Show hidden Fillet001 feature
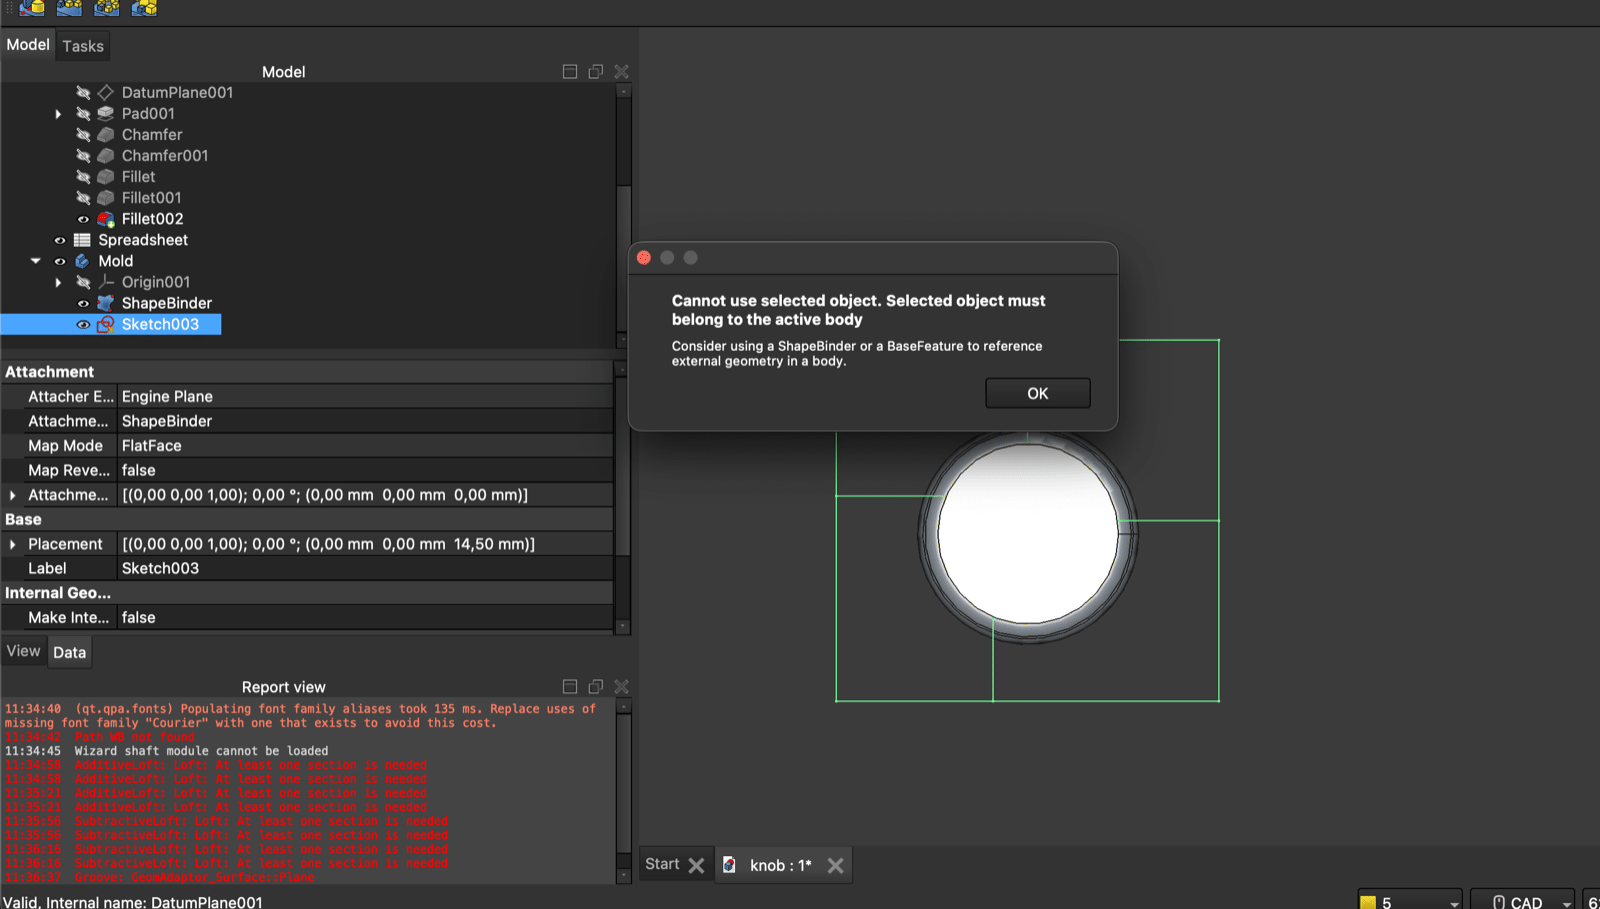This screenshot has height=909, width=1600. 83,197
